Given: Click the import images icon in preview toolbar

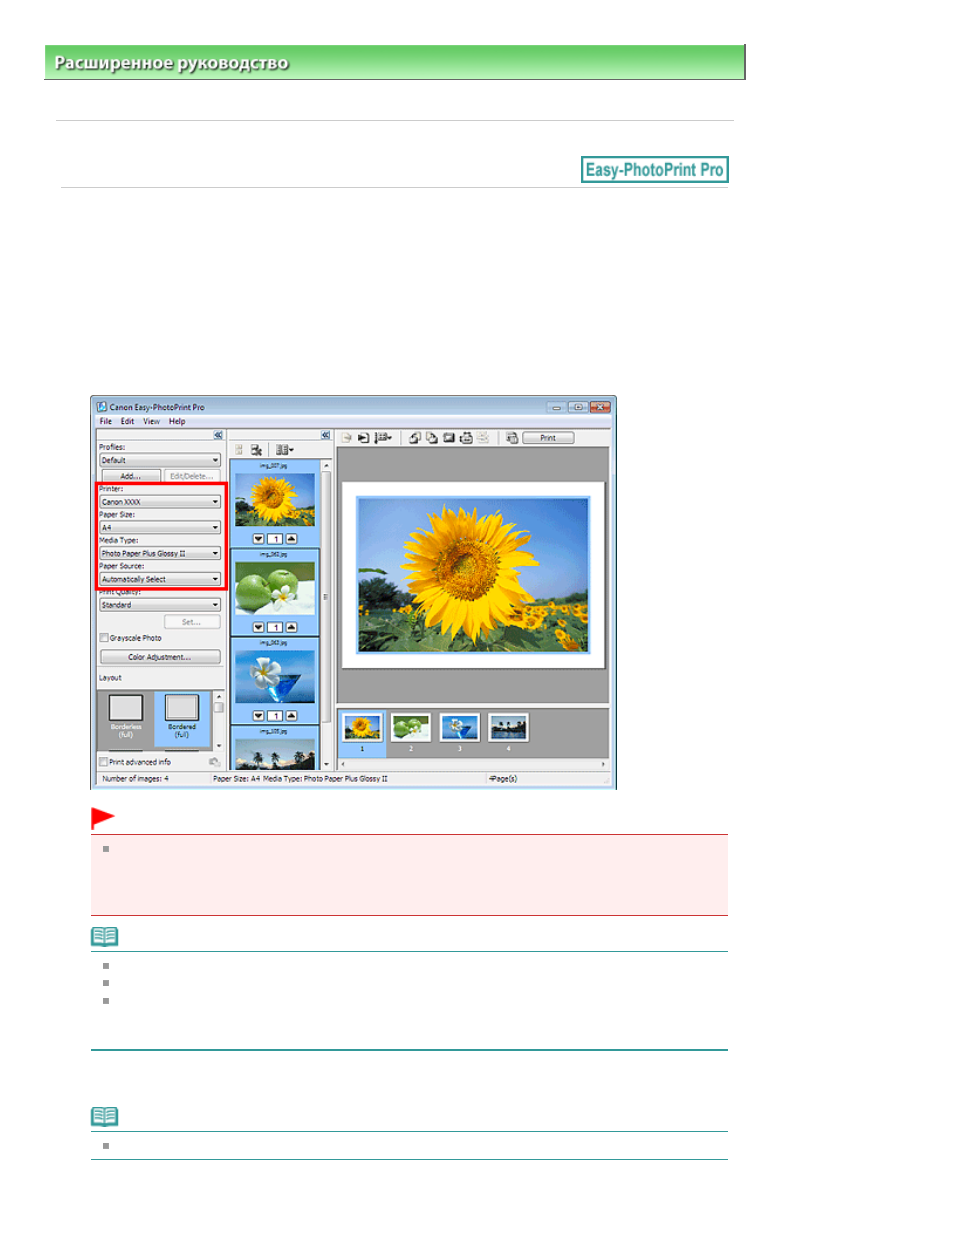Looking at the screenshot, I should (346, 437).
